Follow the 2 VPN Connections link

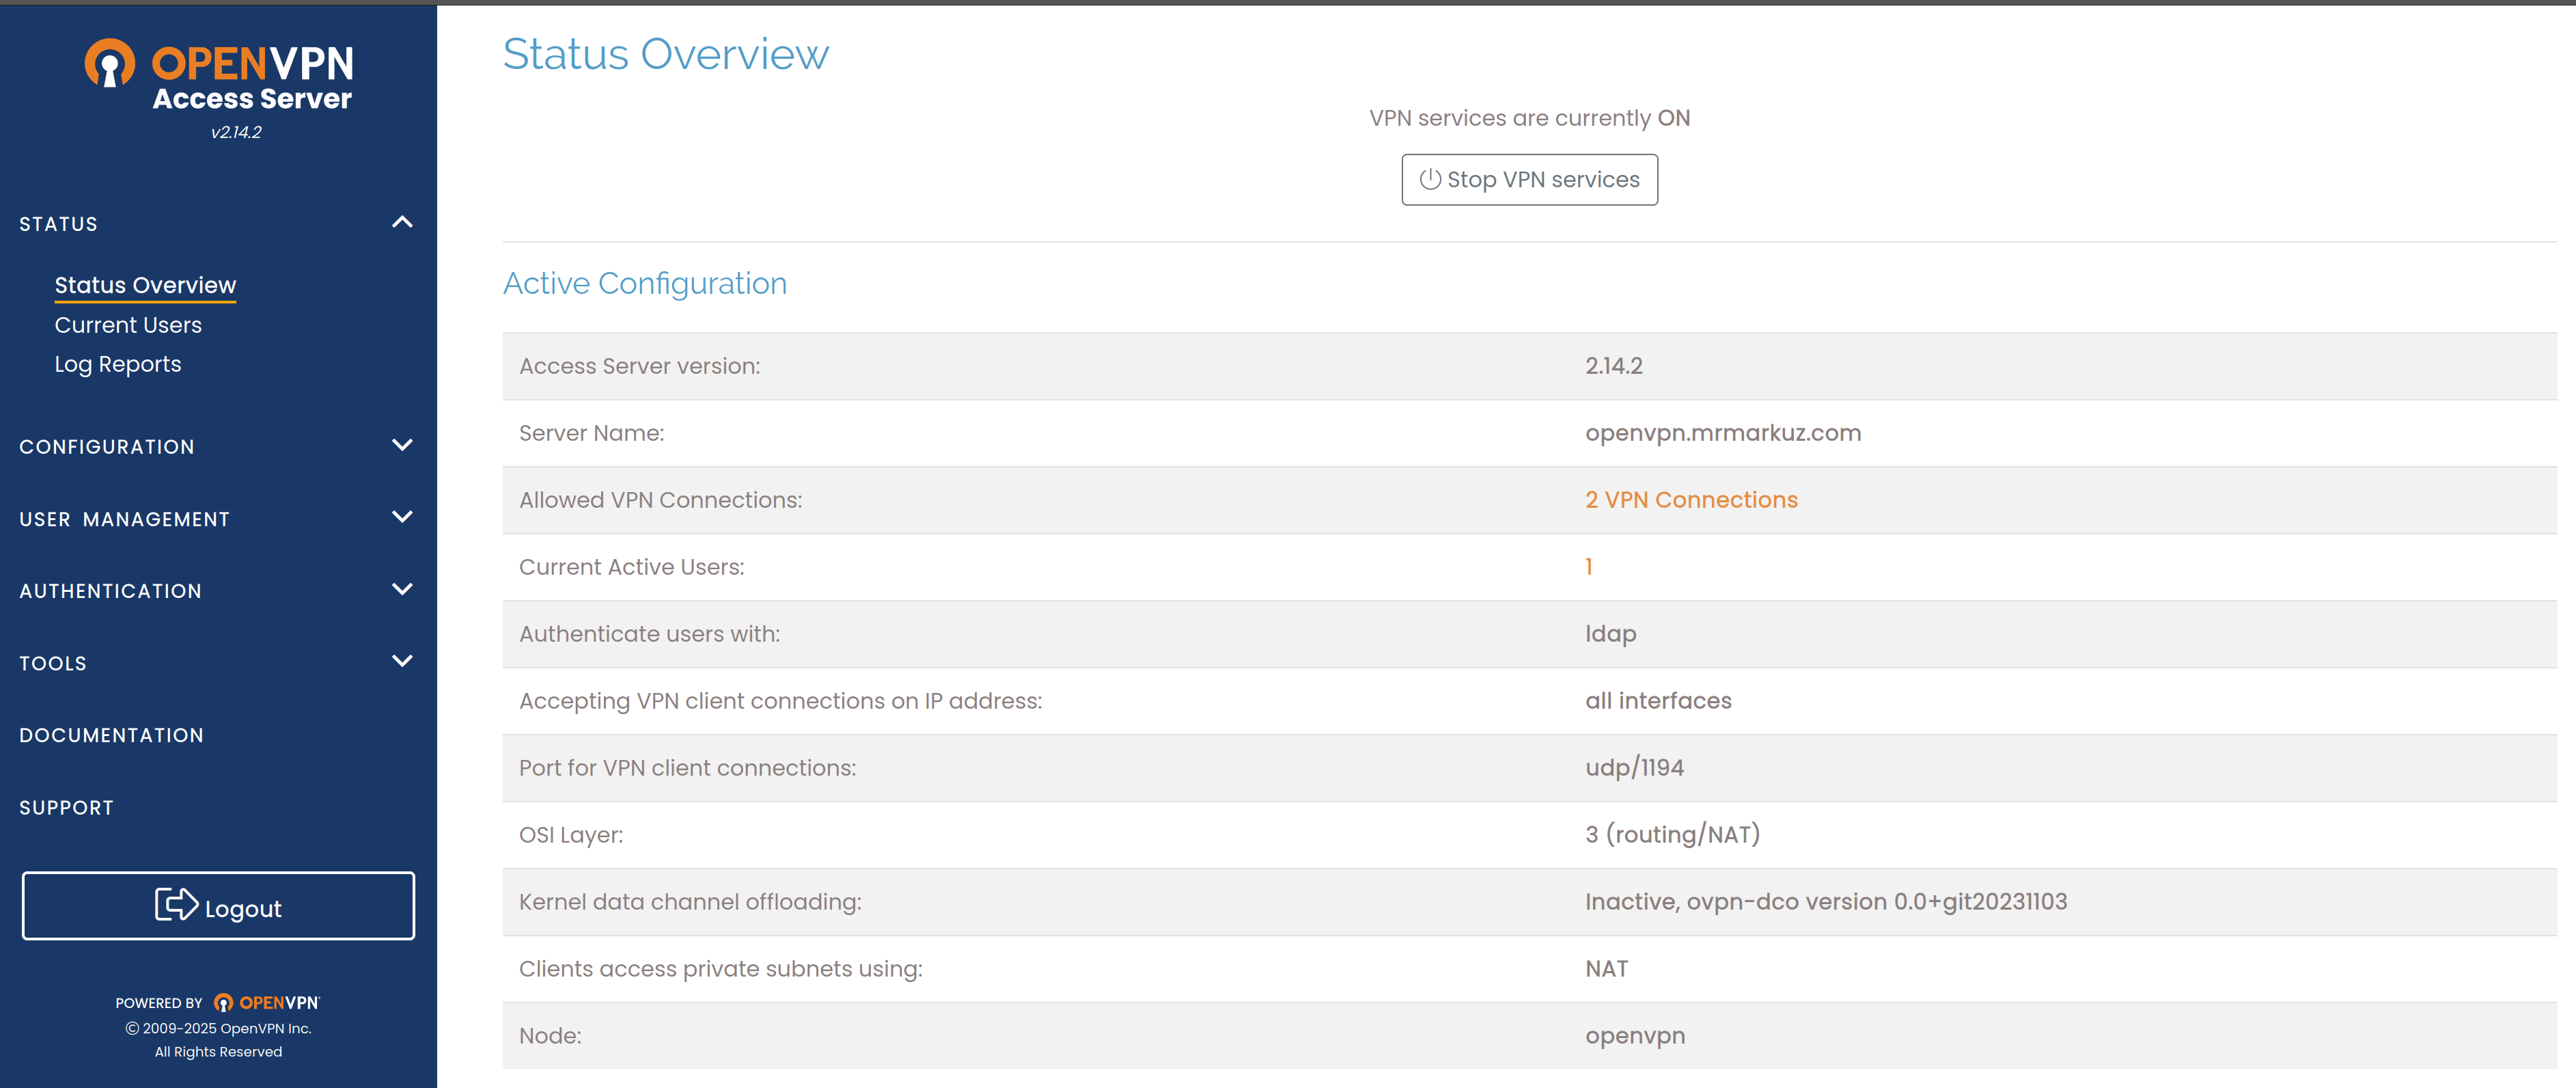click(x=1691, y=500)
